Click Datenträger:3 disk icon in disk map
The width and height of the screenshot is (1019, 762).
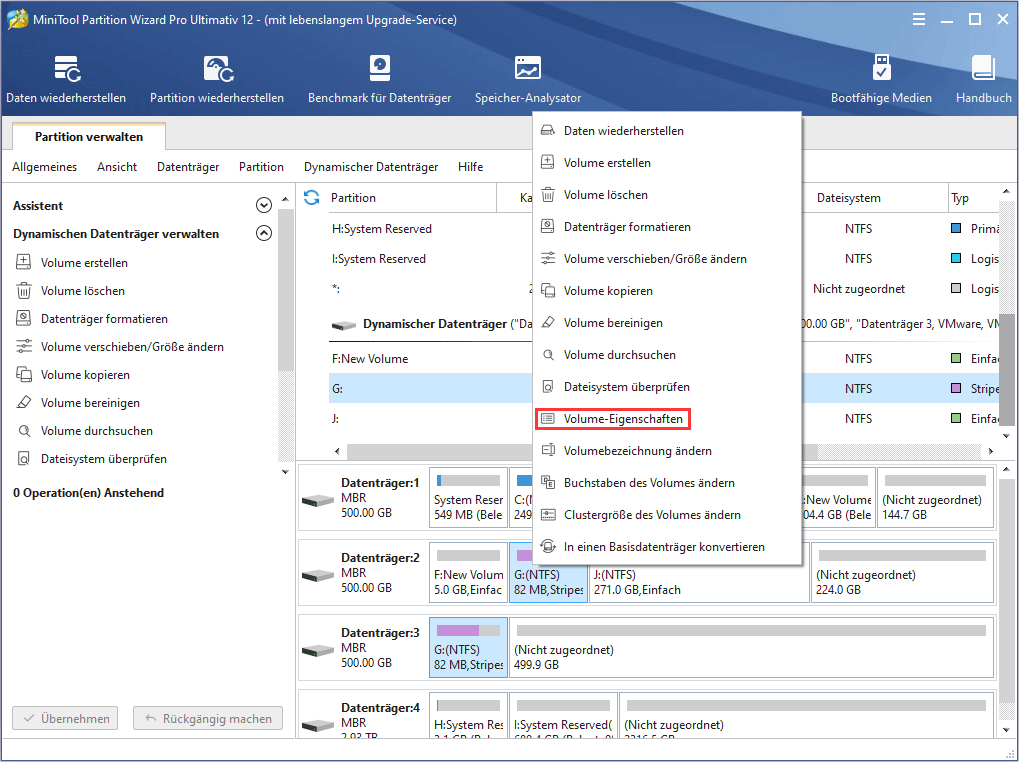[x=318, y=650]
